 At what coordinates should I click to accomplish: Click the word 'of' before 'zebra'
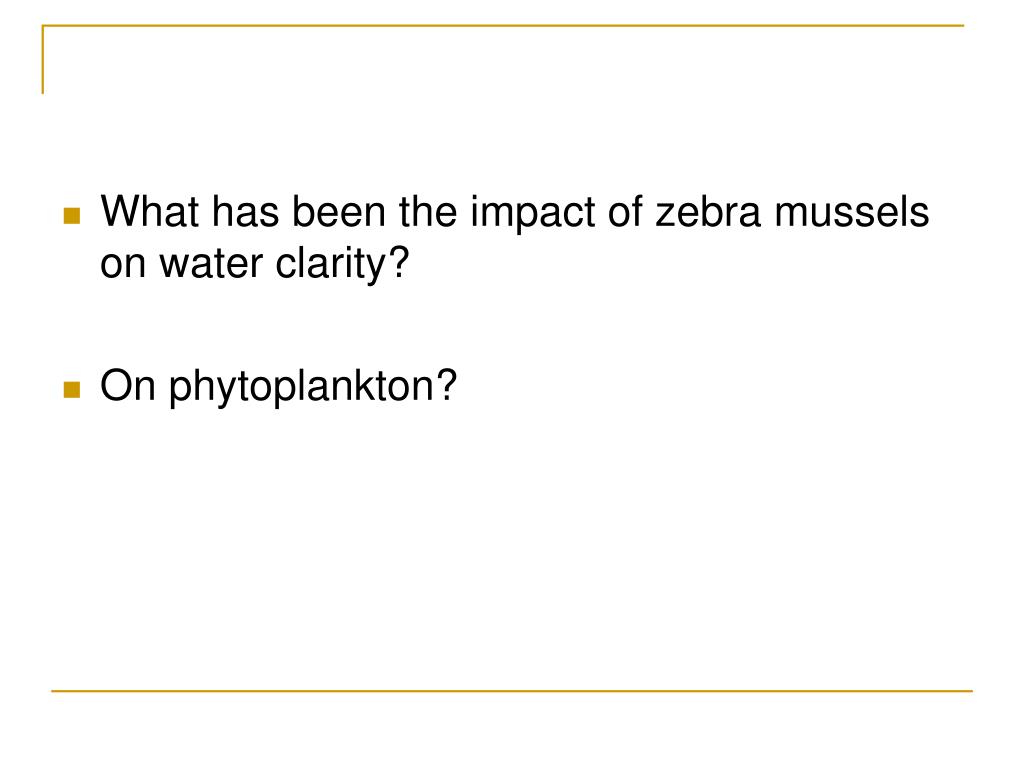[x=625, y=212]
